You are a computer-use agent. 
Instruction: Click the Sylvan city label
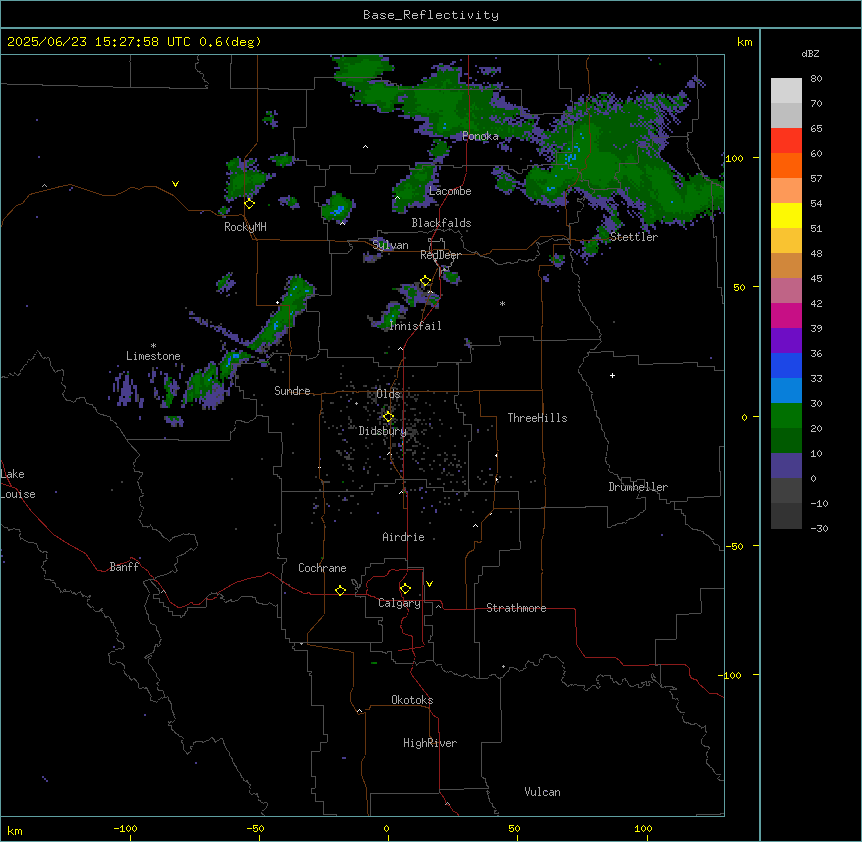point(390,245)
